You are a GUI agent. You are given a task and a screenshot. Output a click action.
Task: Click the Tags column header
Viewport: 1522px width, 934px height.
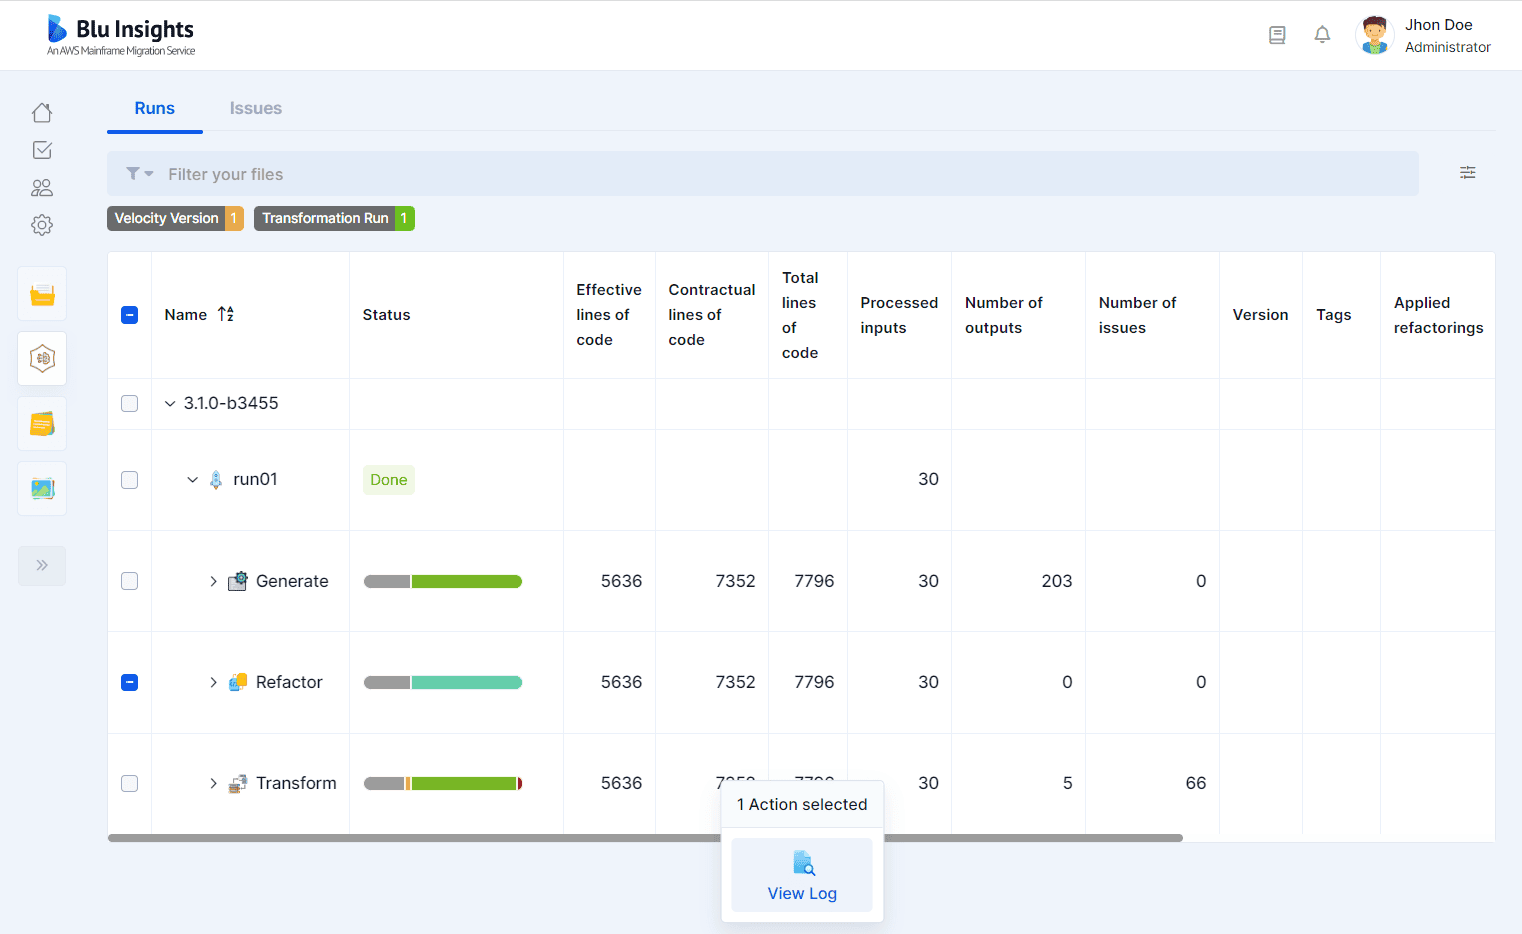(x=1334, y=315)
